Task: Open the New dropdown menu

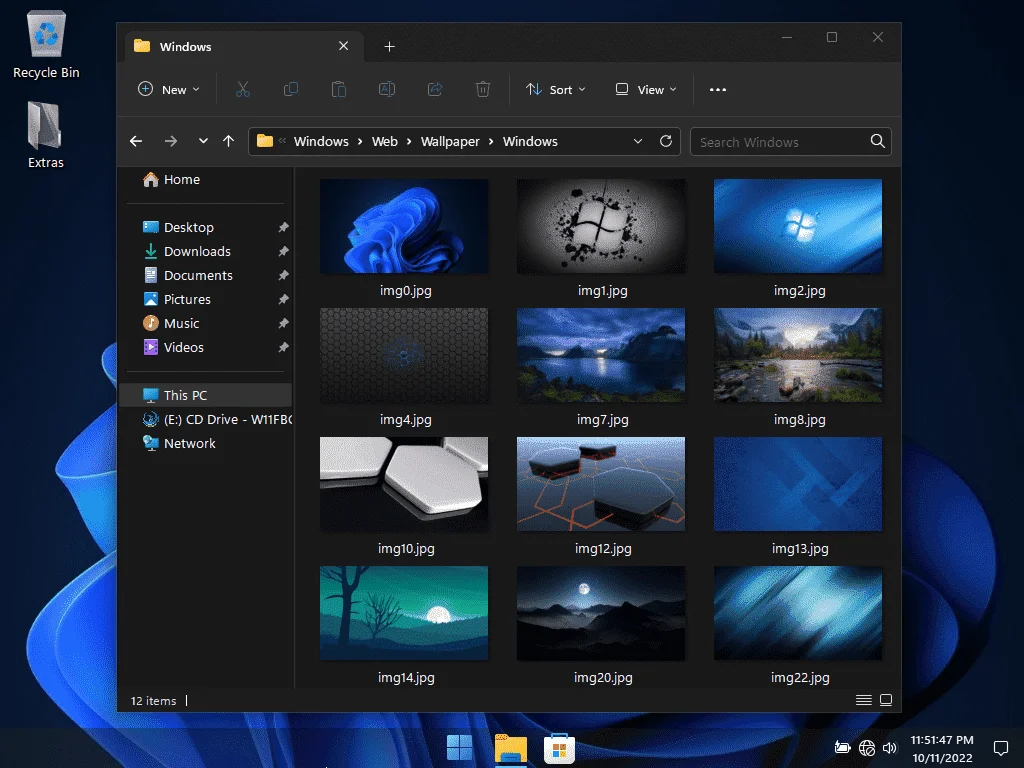Action: (168, 89)
